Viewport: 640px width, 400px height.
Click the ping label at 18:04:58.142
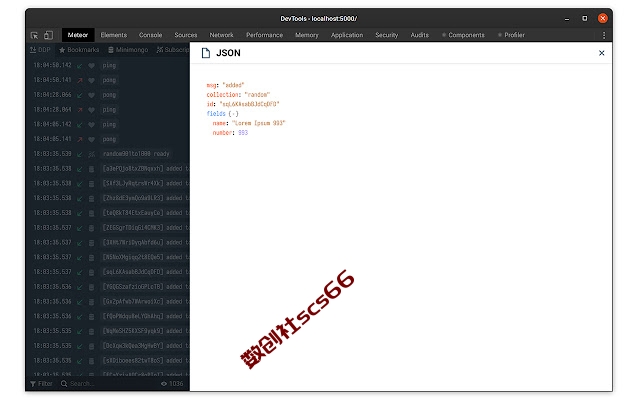pyautogui.click(x=109, y=65)
